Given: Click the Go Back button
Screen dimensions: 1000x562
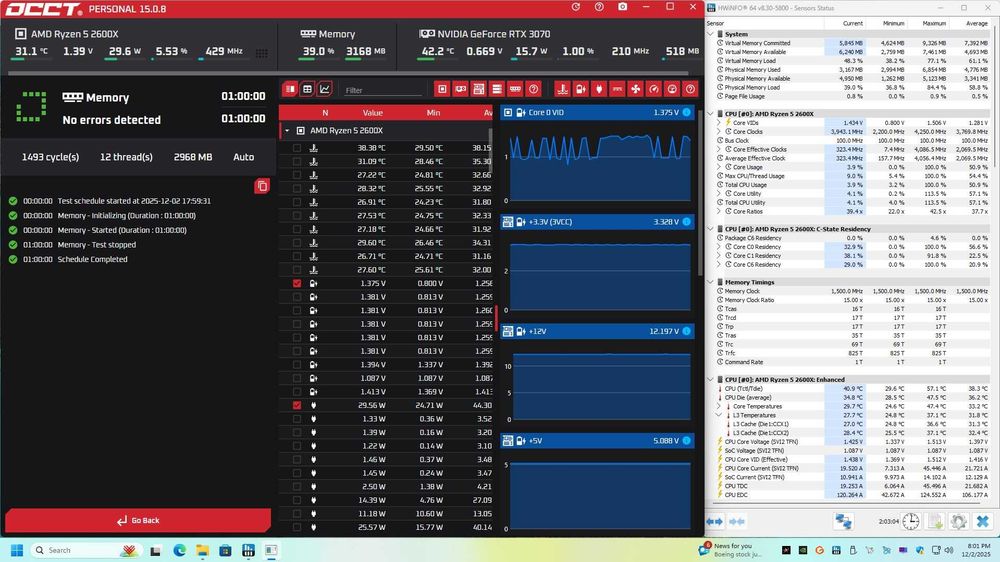Looking at the screenshot, I should (138, 521).
